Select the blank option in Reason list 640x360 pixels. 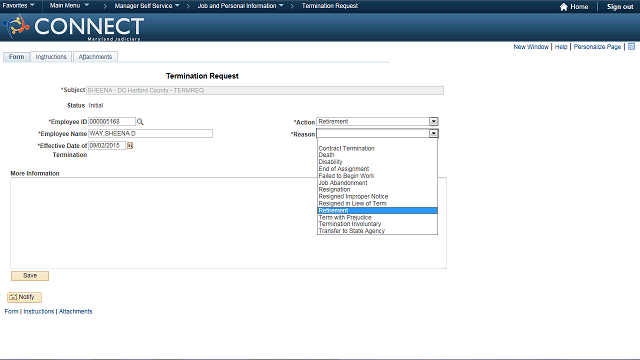click(x=377, y=142)
